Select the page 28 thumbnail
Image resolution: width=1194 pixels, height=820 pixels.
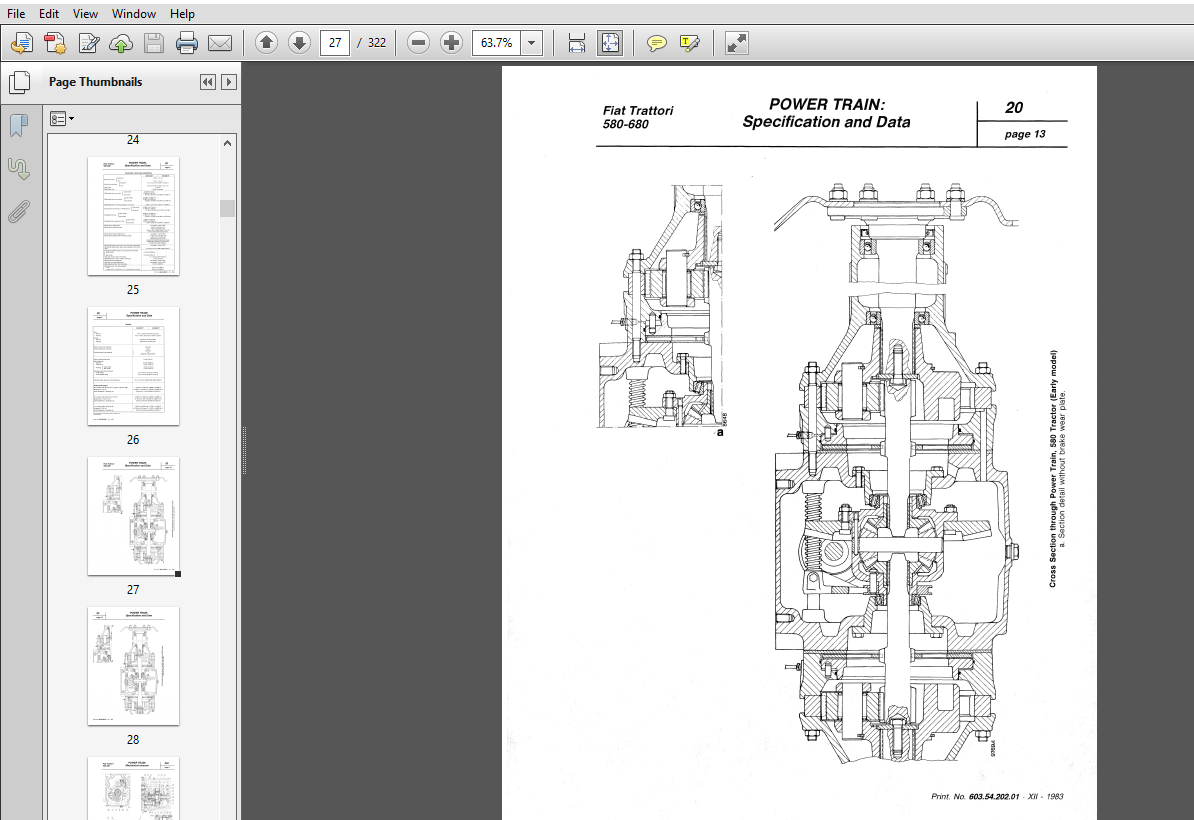133,665
